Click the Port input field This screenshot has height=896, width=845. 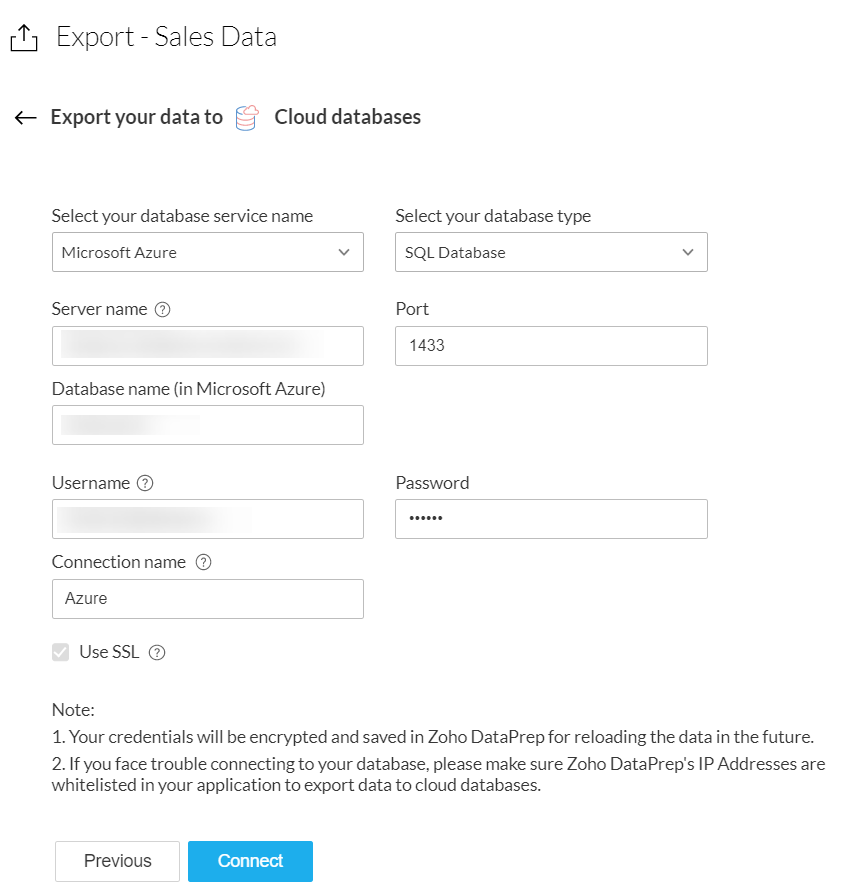coord(551,346)
